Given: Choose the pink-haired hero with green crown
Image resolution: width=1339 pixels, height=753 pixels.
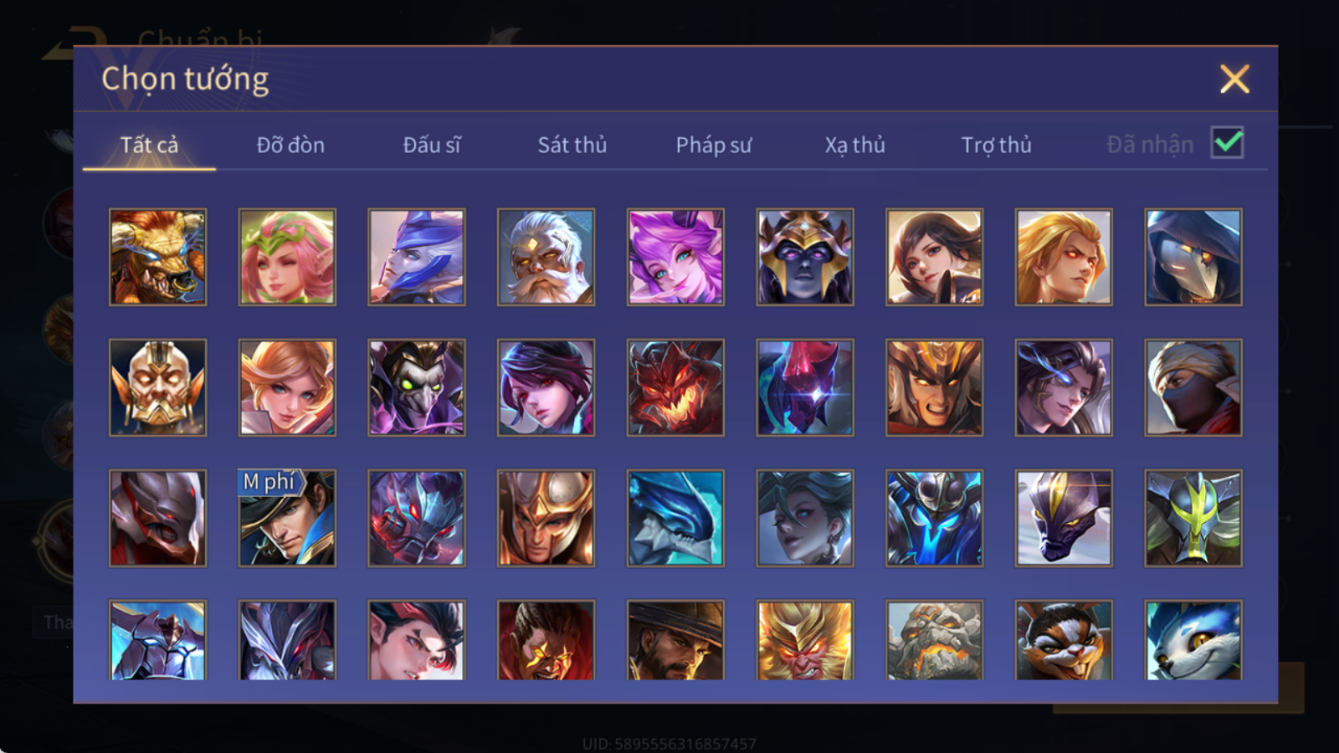Looking at the screenshot, I should pyautogui.click(x=287, y=257).
